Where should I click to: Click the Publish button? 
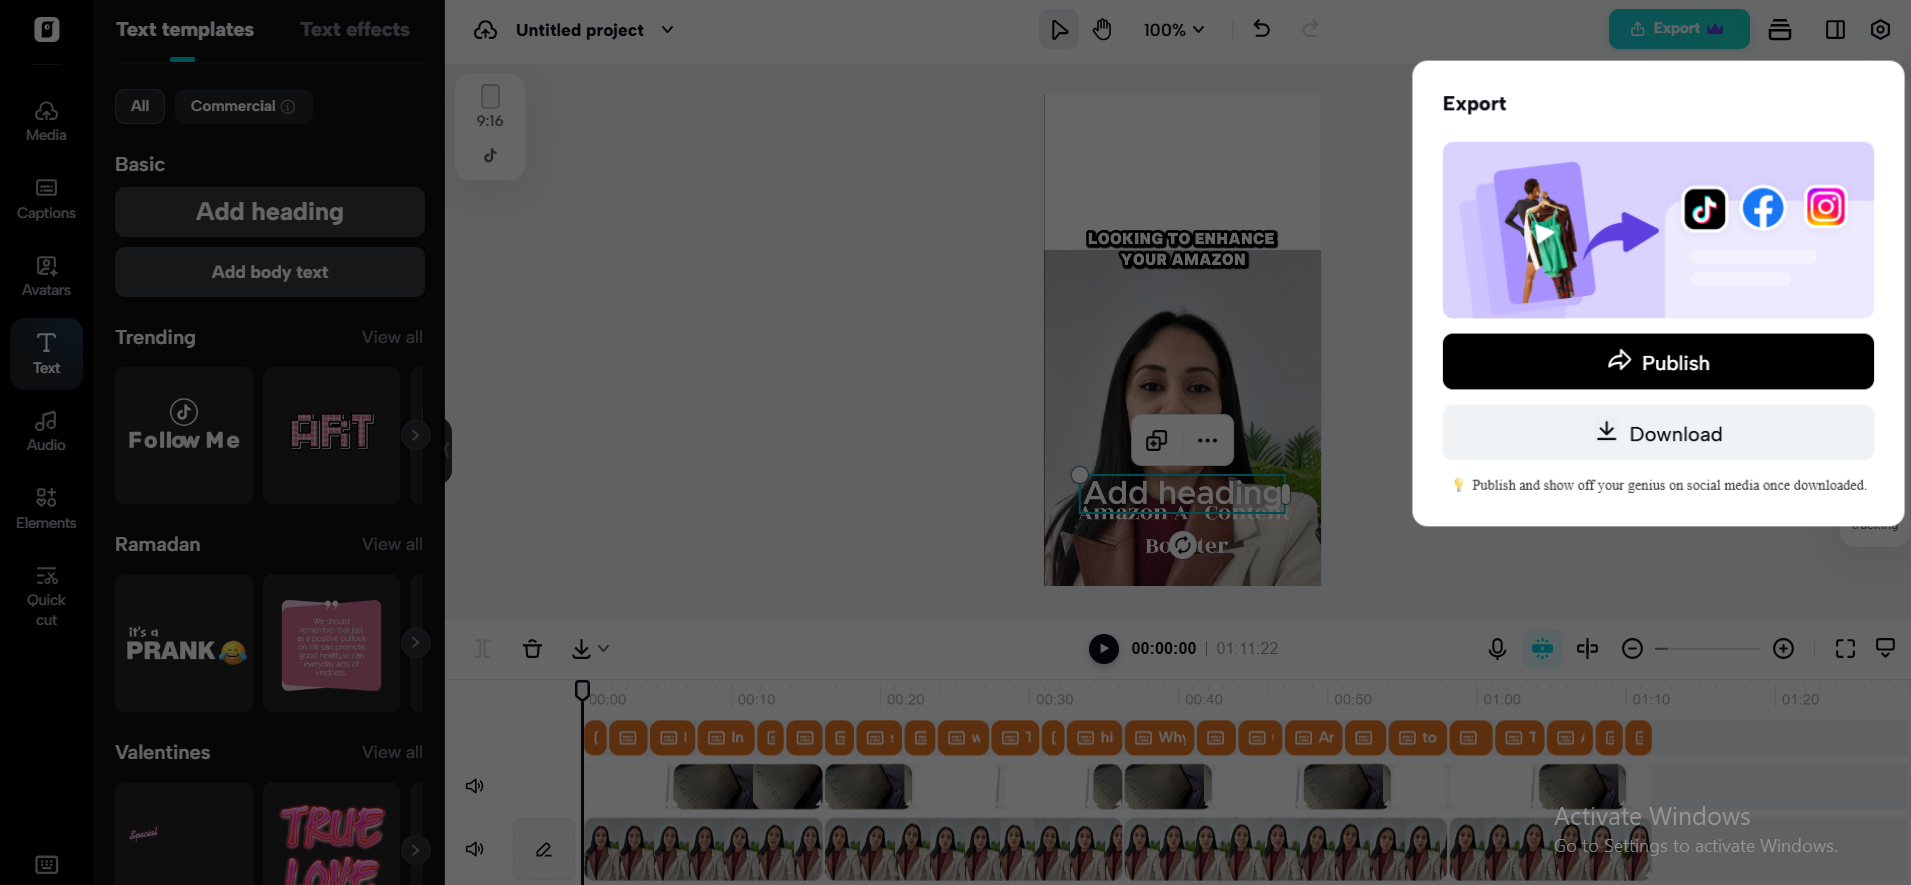tap(1657, 362)
